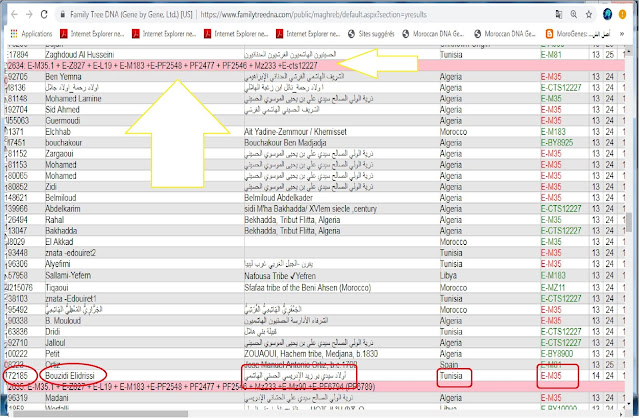Image resolution: width=640 pixels, height=418 pixels.
Task: Click the E-BY8925 haplogroup
Action: coord(557,143)
